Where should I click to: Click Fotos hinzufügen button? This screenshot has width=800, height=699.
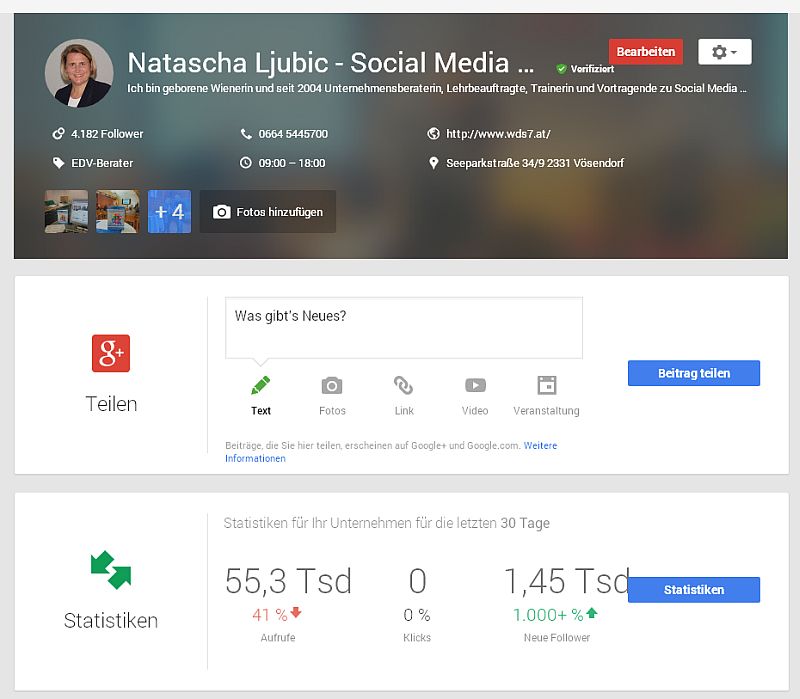tap(268, 212)
